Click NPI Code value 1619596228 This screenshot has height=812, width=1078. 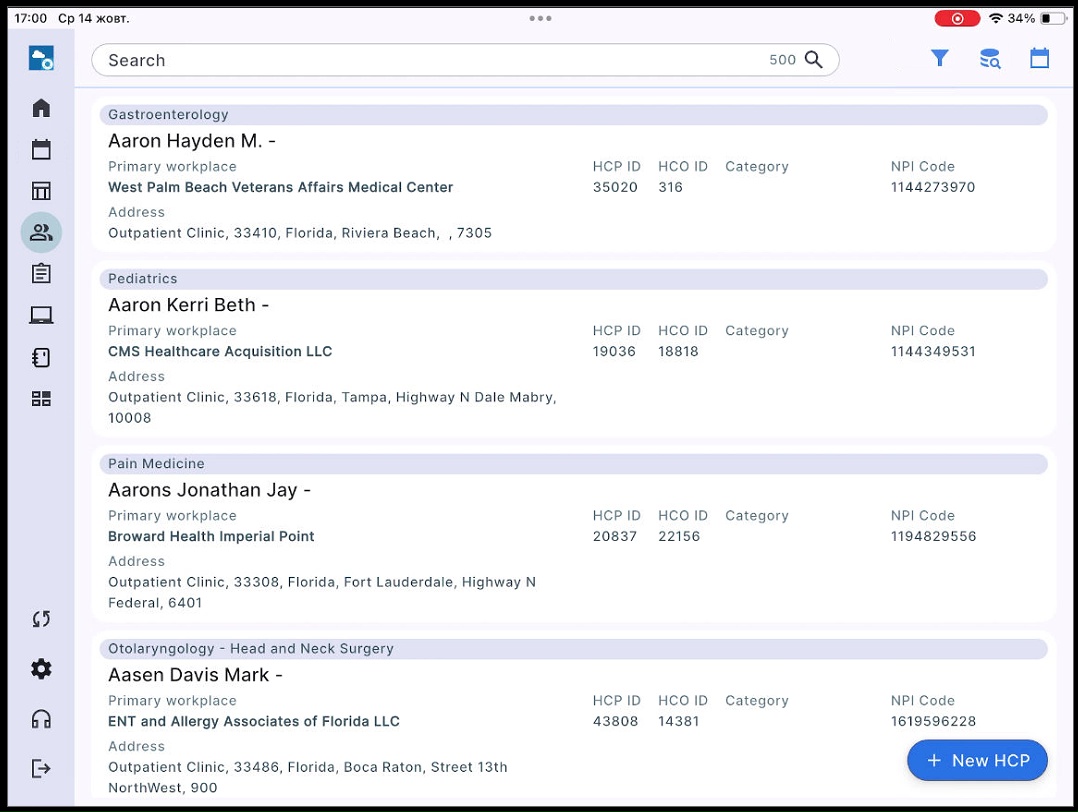coord(934,721)
